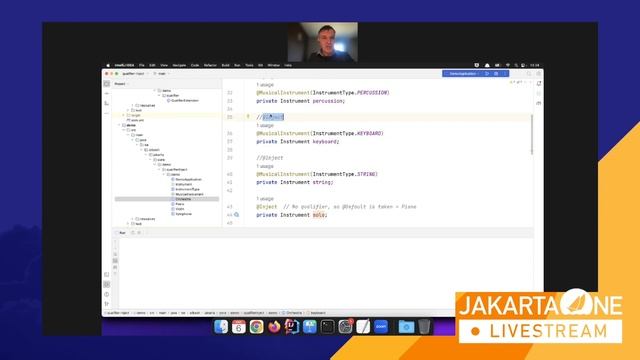Open Google Chrome from the dock
The image size is (640, 360).
point(257,327)
